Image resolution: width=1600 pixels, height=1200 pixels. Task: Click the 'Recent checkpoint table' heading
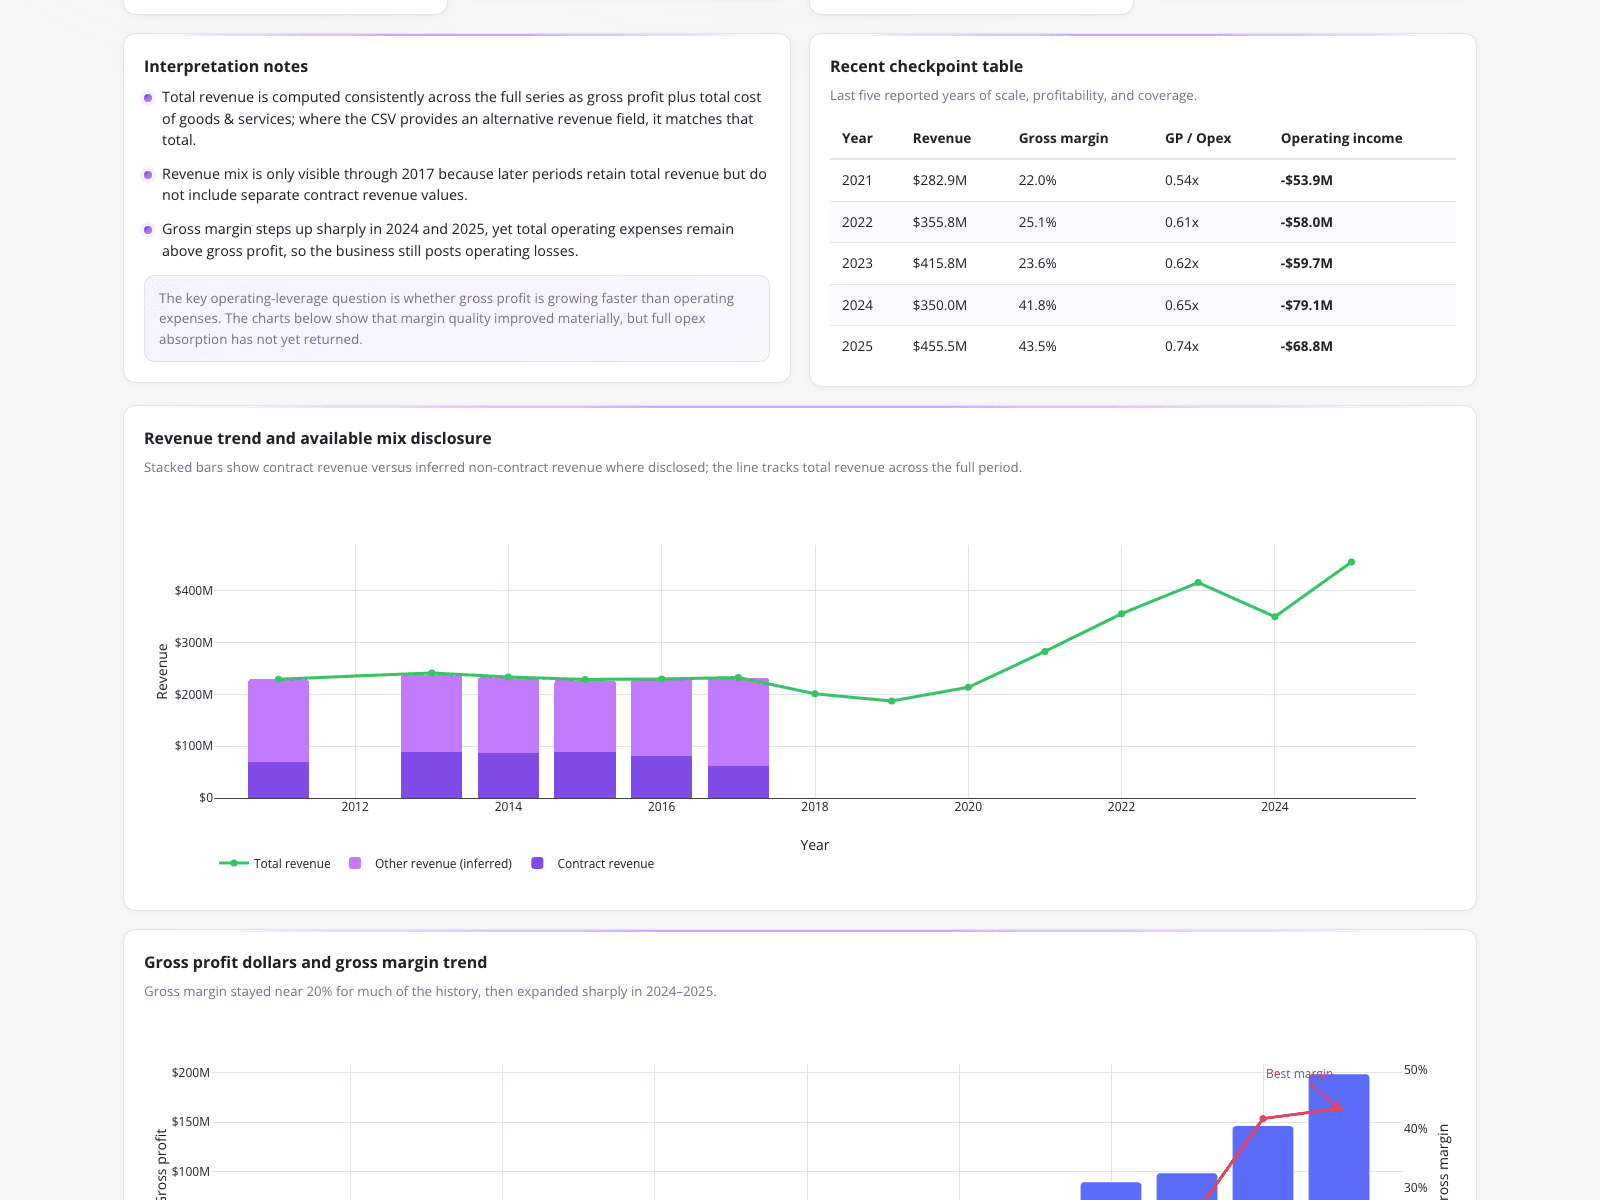(x=926, y=66)
